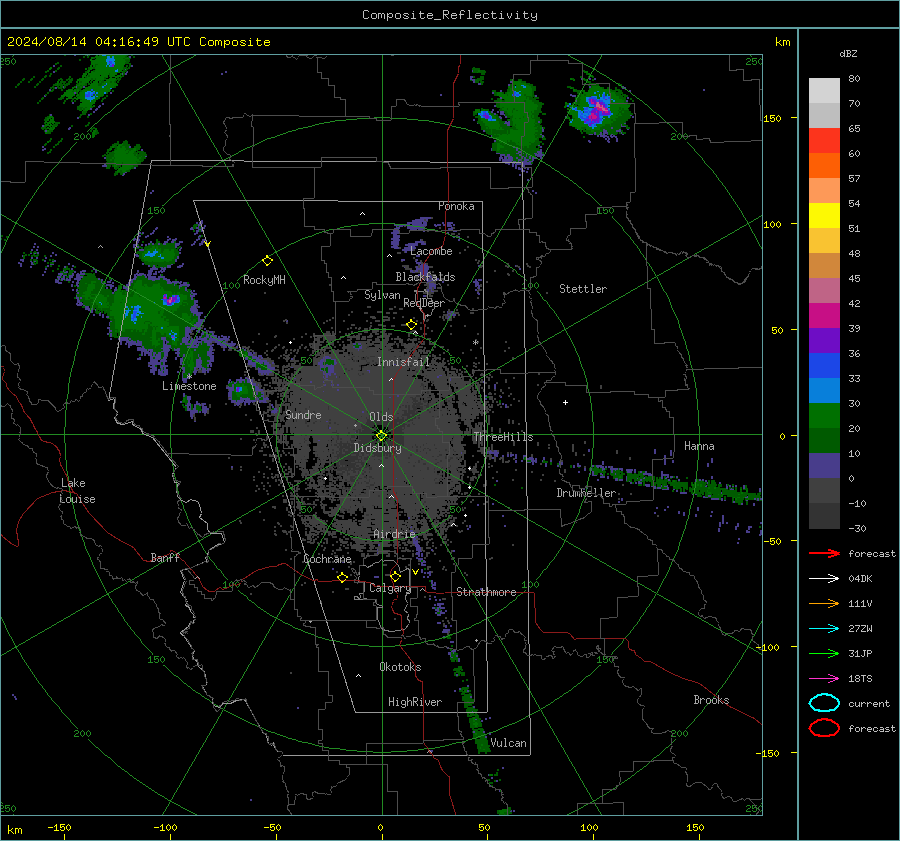Click the Lacombe label
Image resolution: width=900 pixels, height=841 pixels.
click(x=431, y=251)
